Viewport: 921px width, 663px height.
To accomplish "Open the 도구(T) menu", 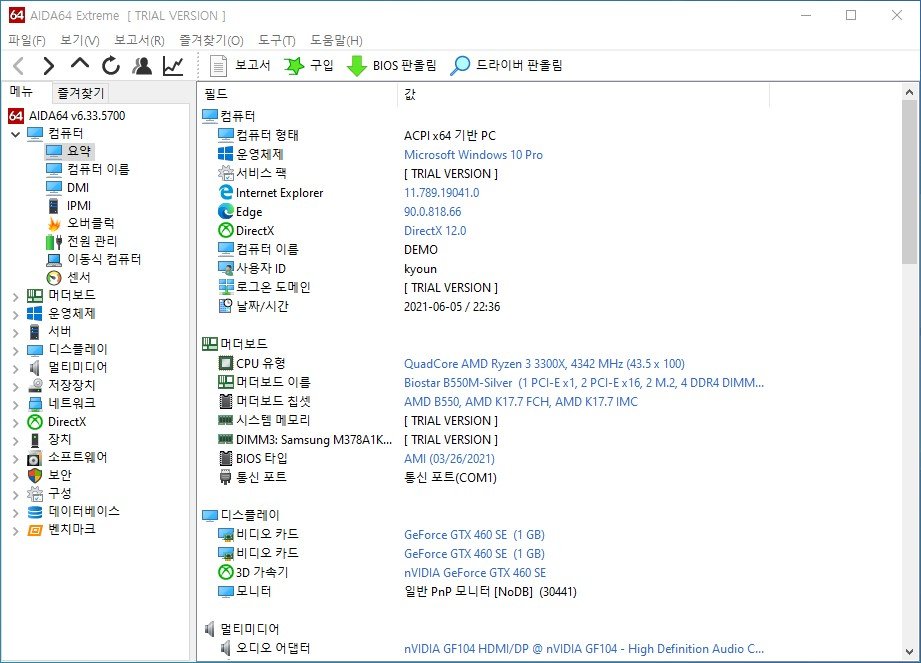I will (277, 41).
